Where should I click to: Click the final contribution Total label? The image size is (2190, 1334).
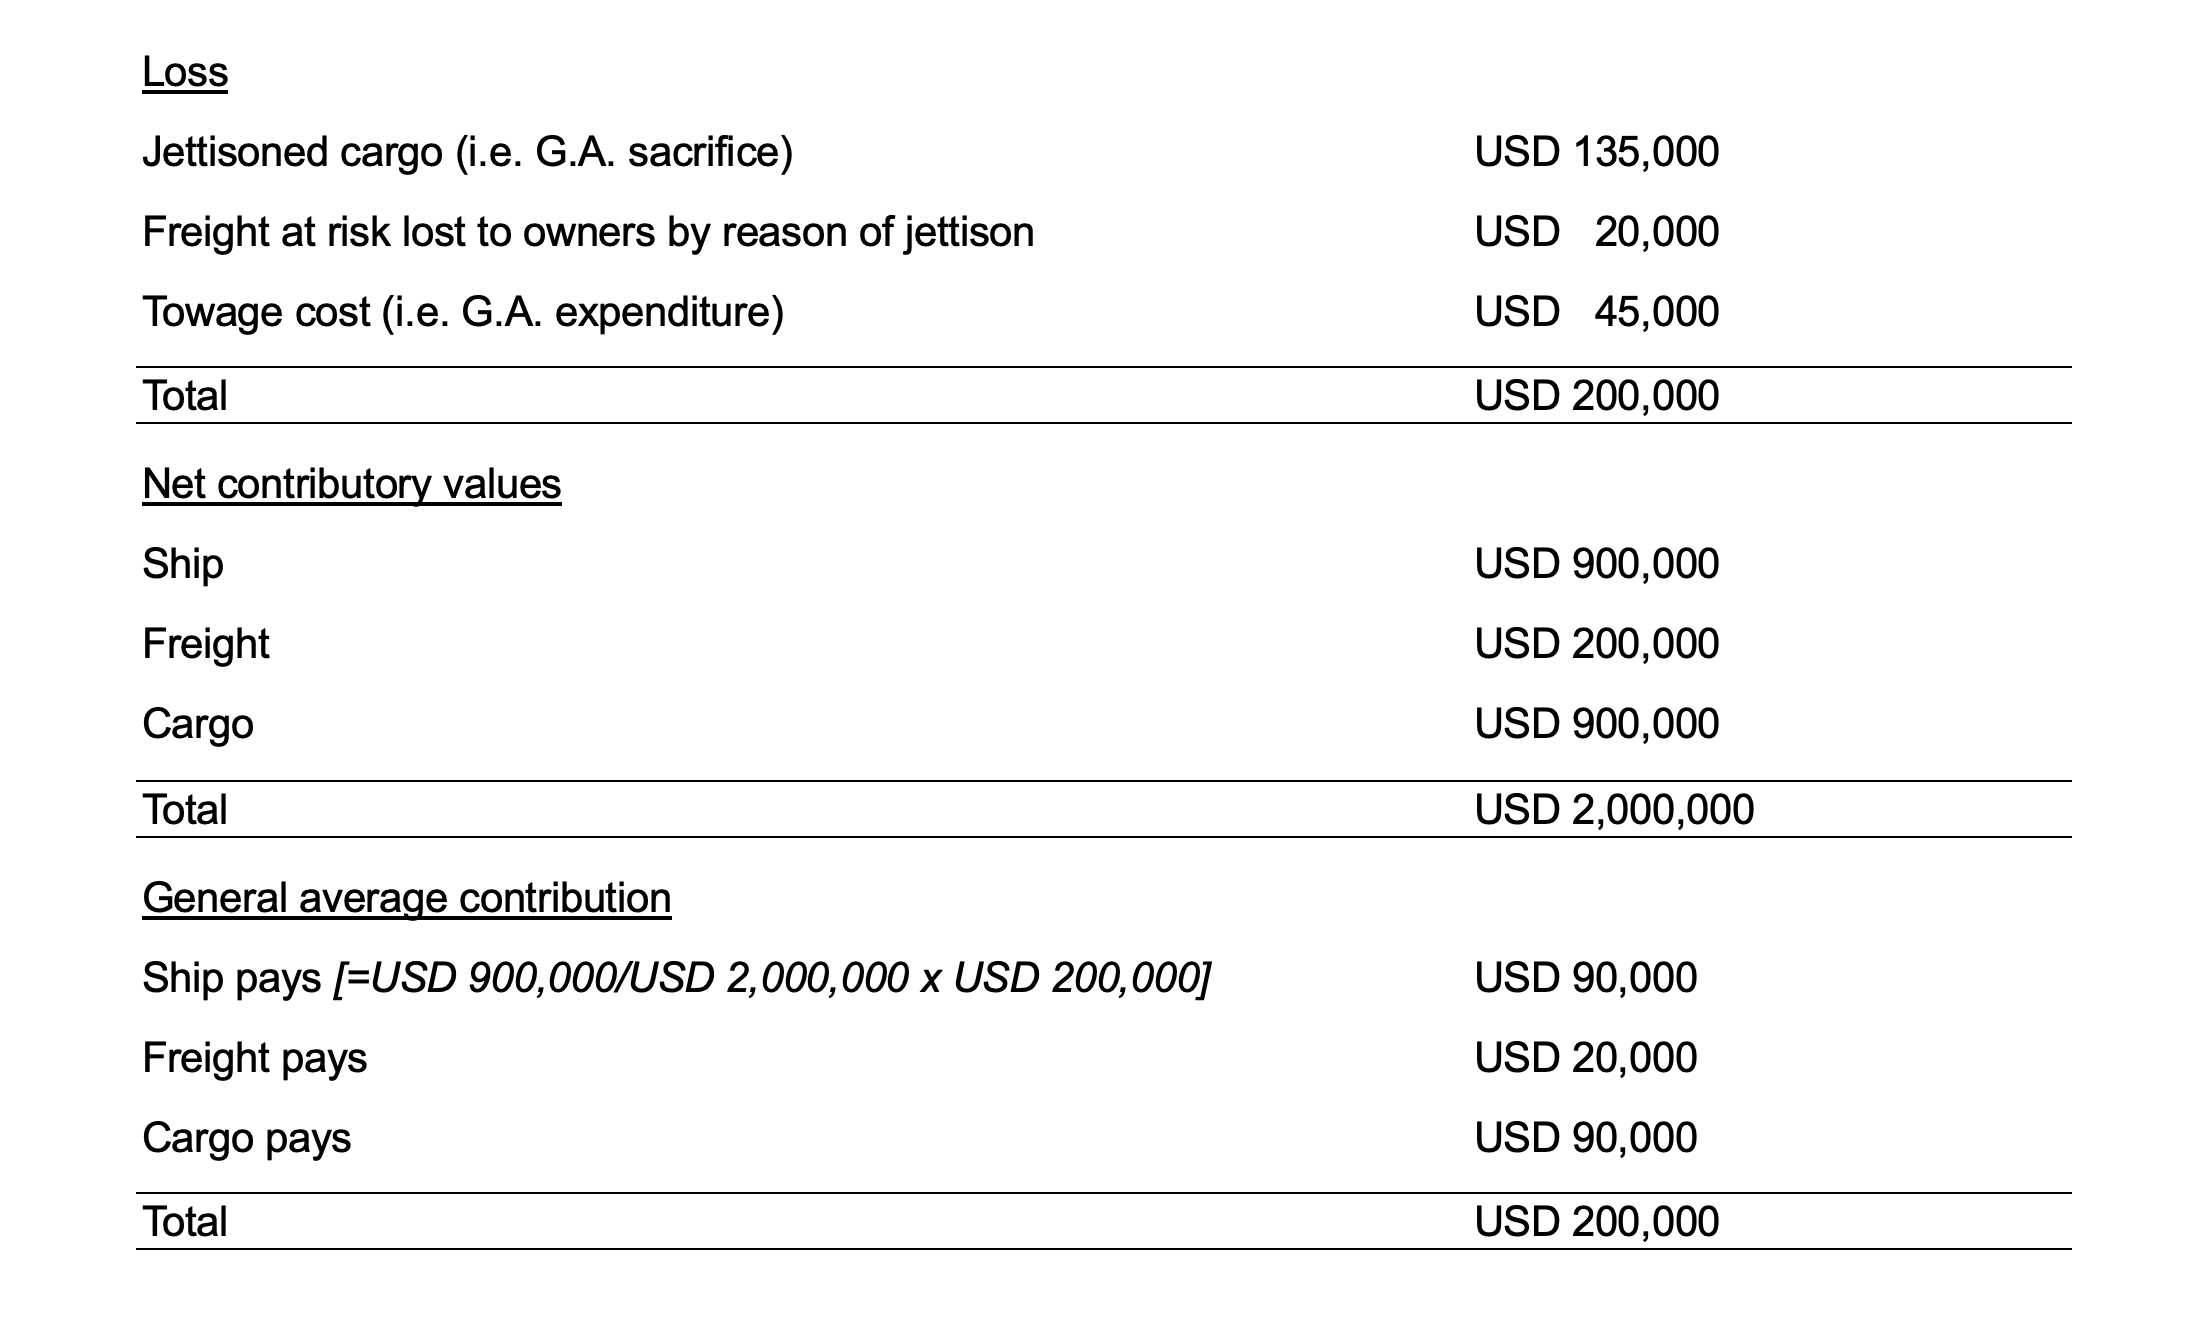(x=185, y=1223)
